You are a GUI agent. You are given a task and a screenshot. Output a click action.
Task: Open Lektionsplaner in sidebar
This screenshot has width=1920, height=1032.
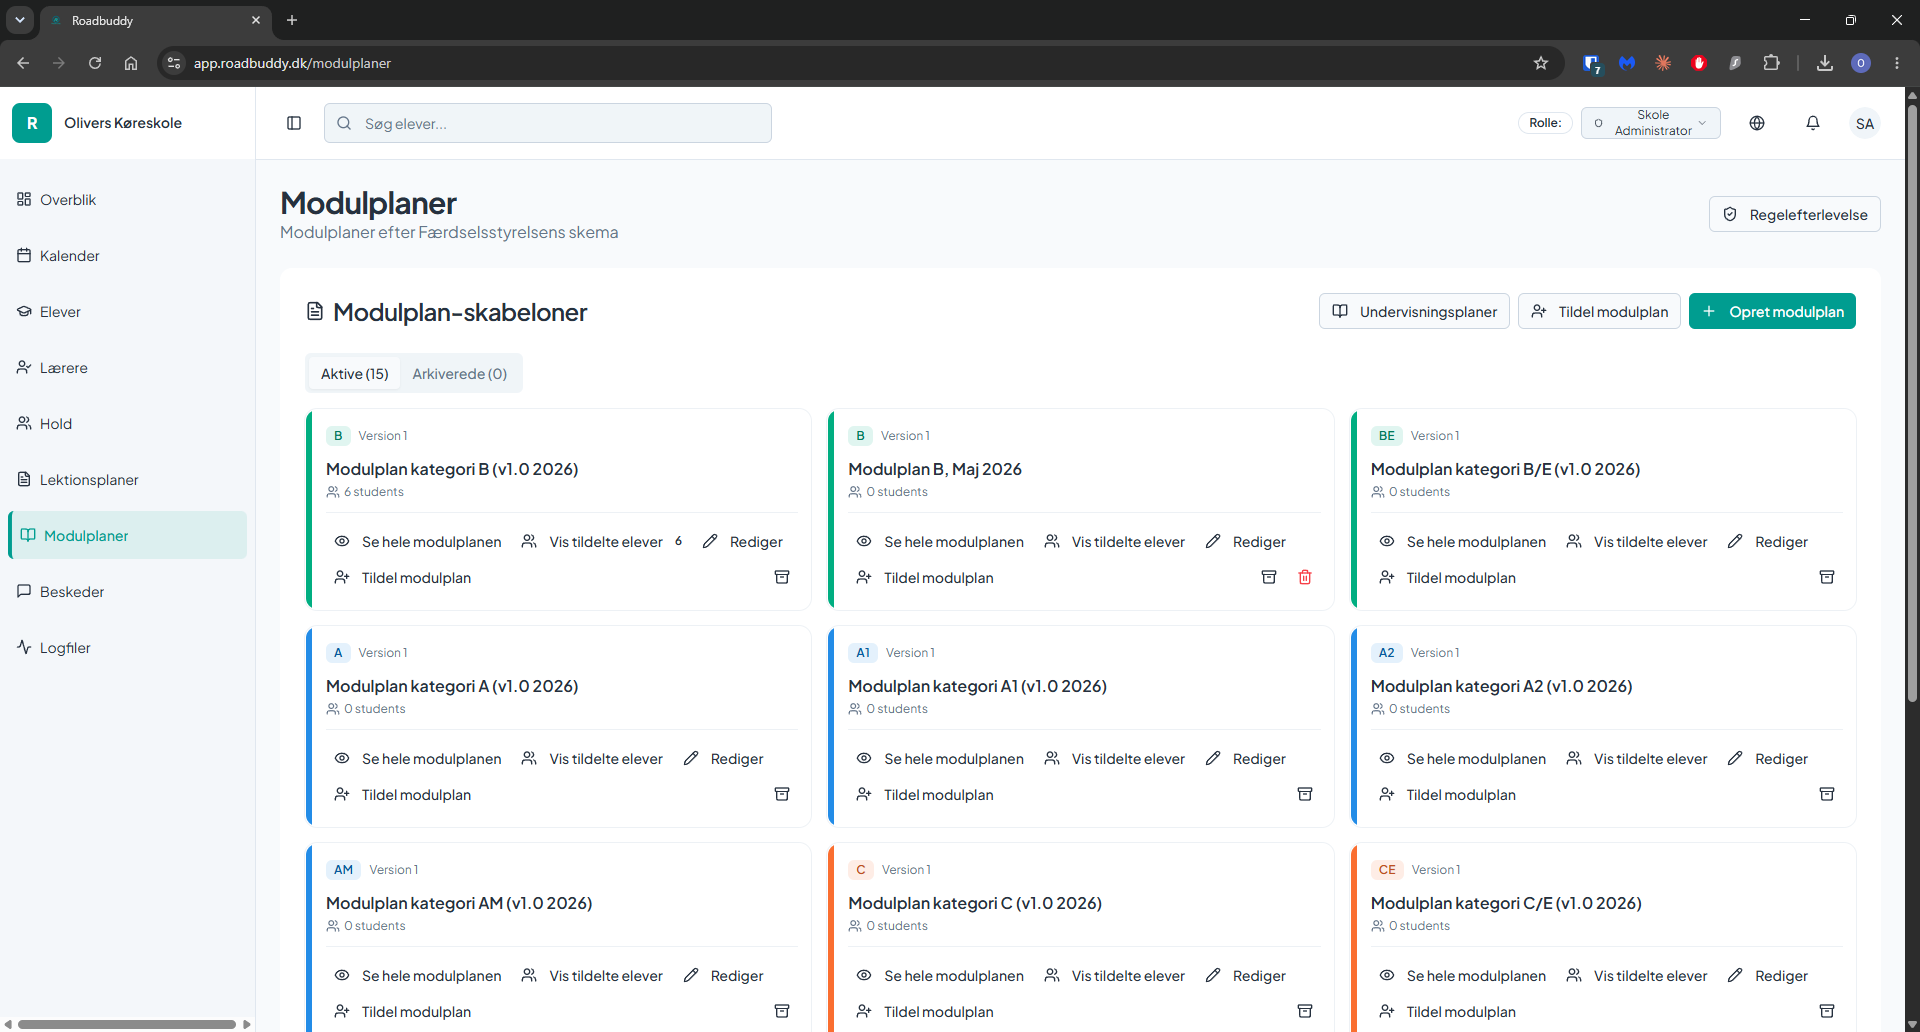point(128,479)
